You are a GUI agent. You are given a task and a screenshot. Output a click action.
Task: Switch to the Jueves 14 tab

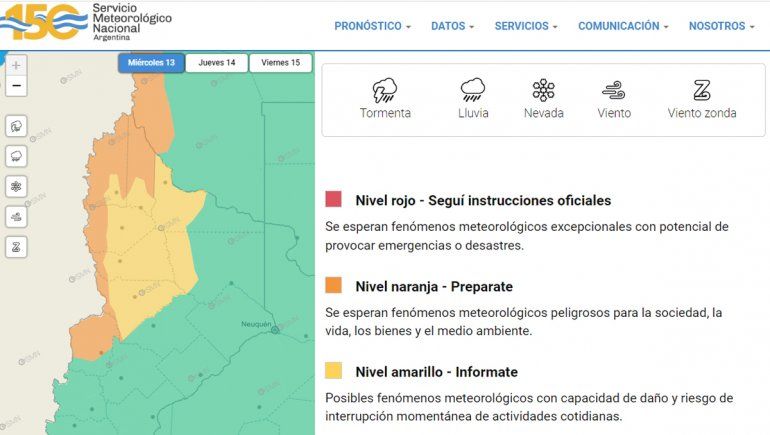click(x=217, y=63)
